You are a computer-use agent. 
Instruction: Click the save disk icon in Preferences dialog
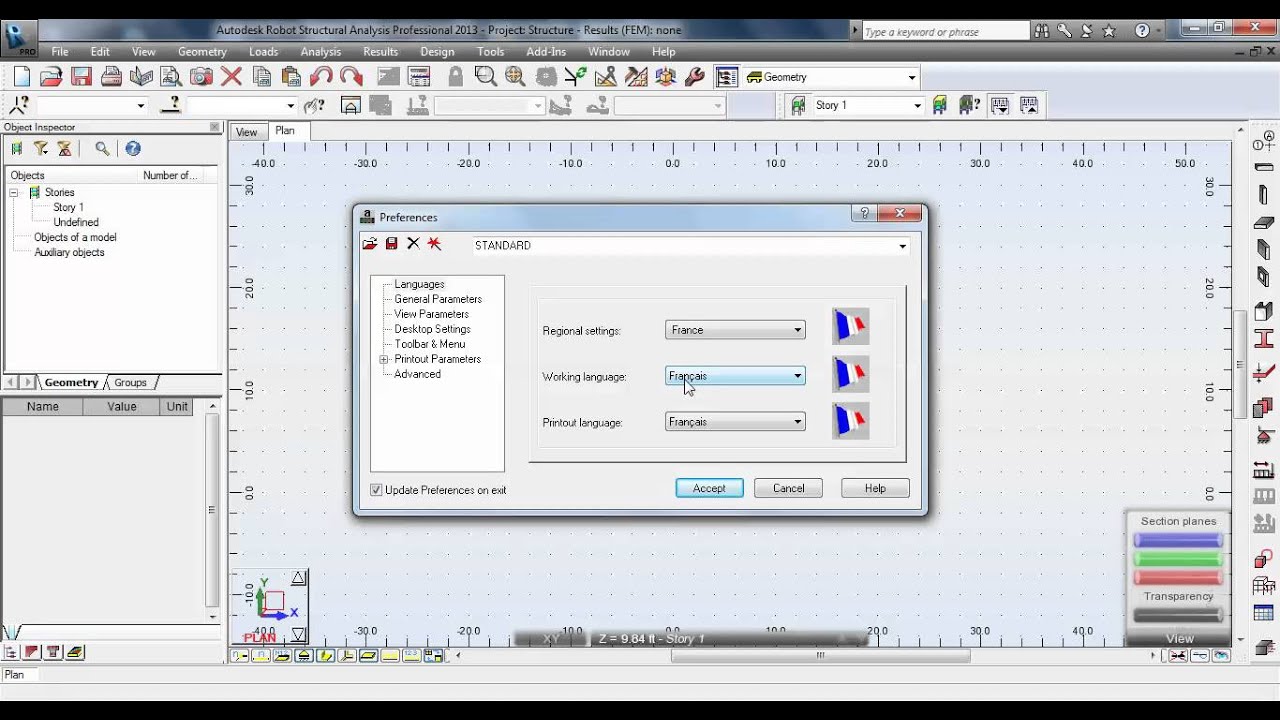tap(392, 244)
